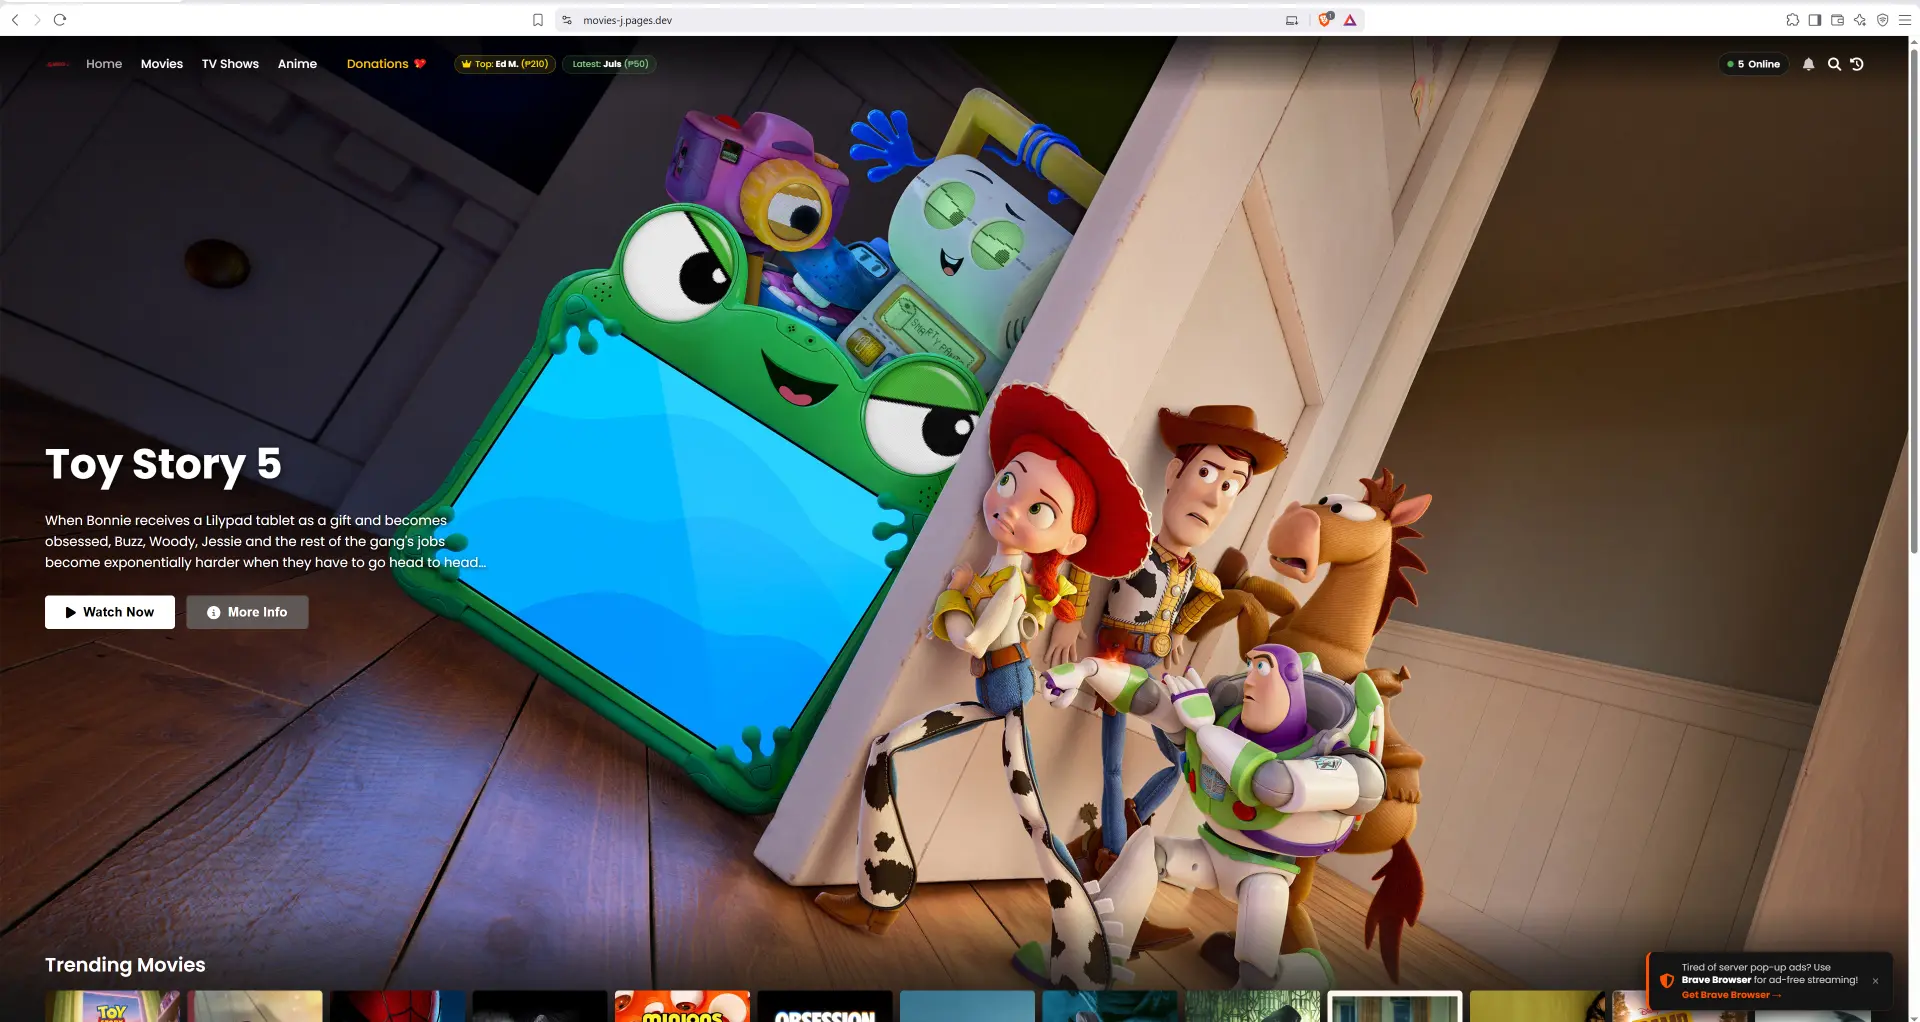Click the Toy Story 5 hero title

point(163,465)
